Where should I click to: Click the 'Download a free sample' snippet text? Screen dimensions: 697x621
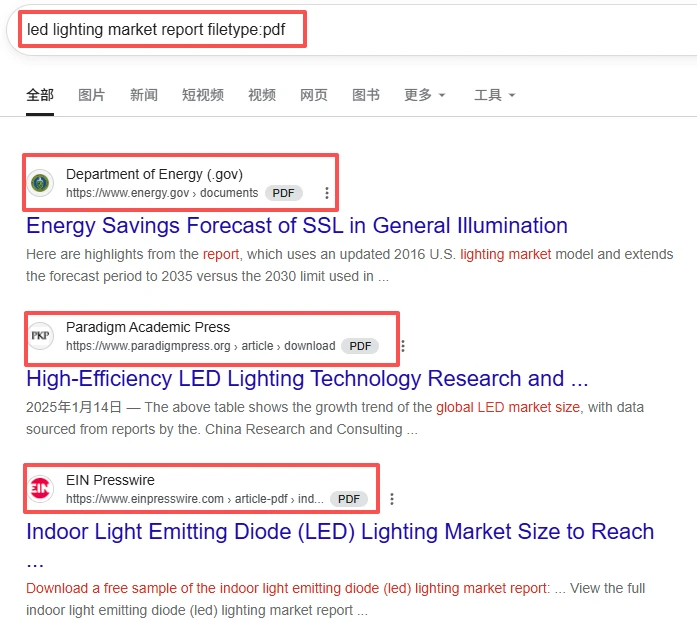click(x=335, y=599)
